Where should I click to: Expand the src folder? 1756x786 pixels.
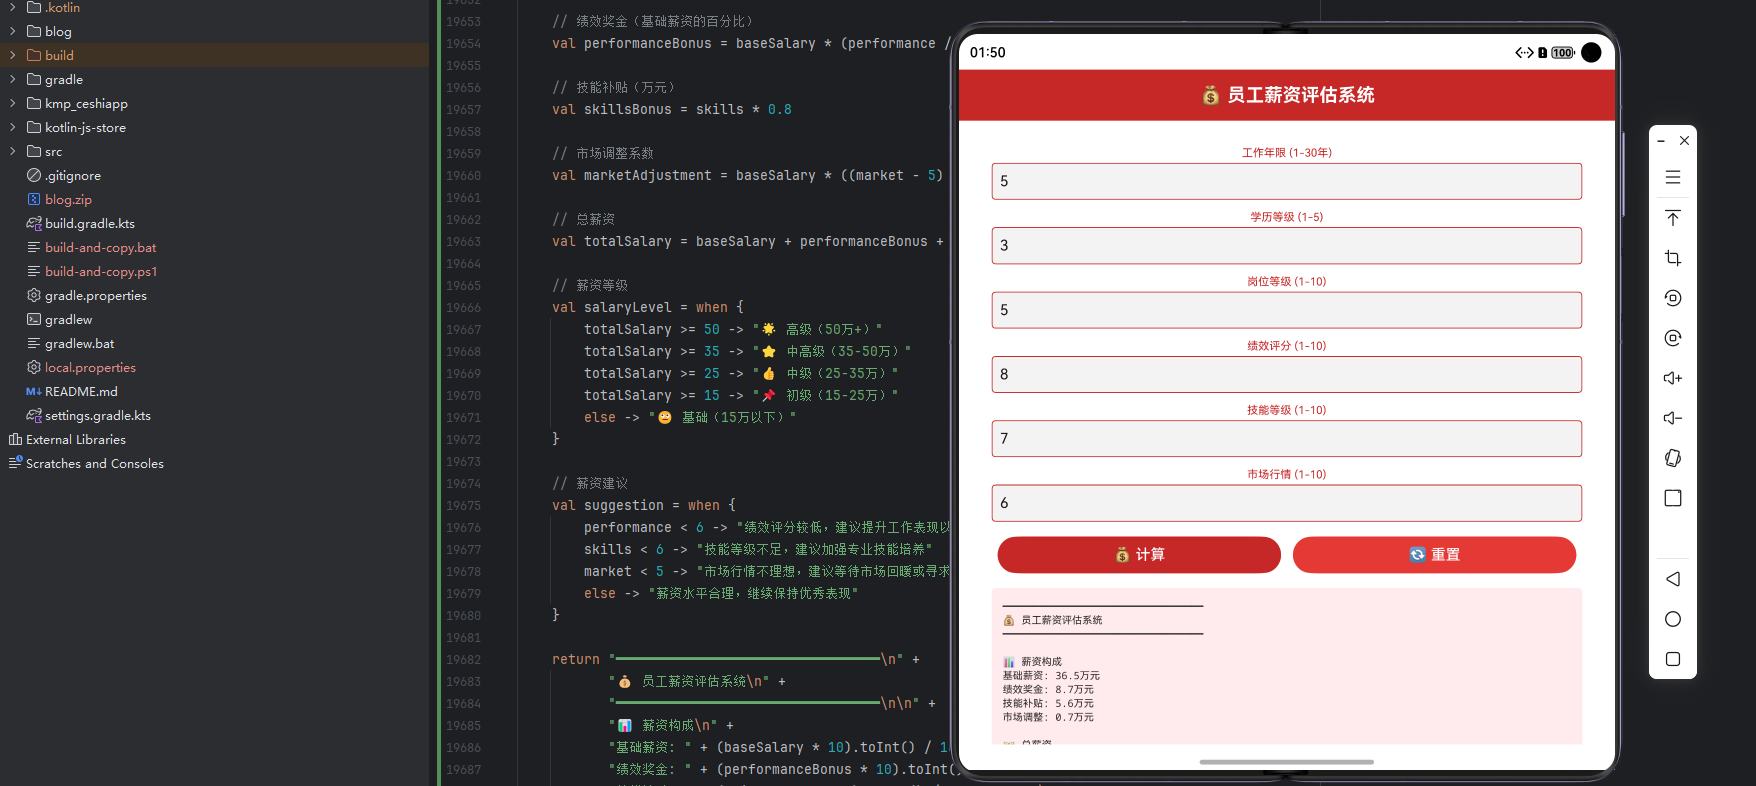pyautogui.click(x=12, y=151)
